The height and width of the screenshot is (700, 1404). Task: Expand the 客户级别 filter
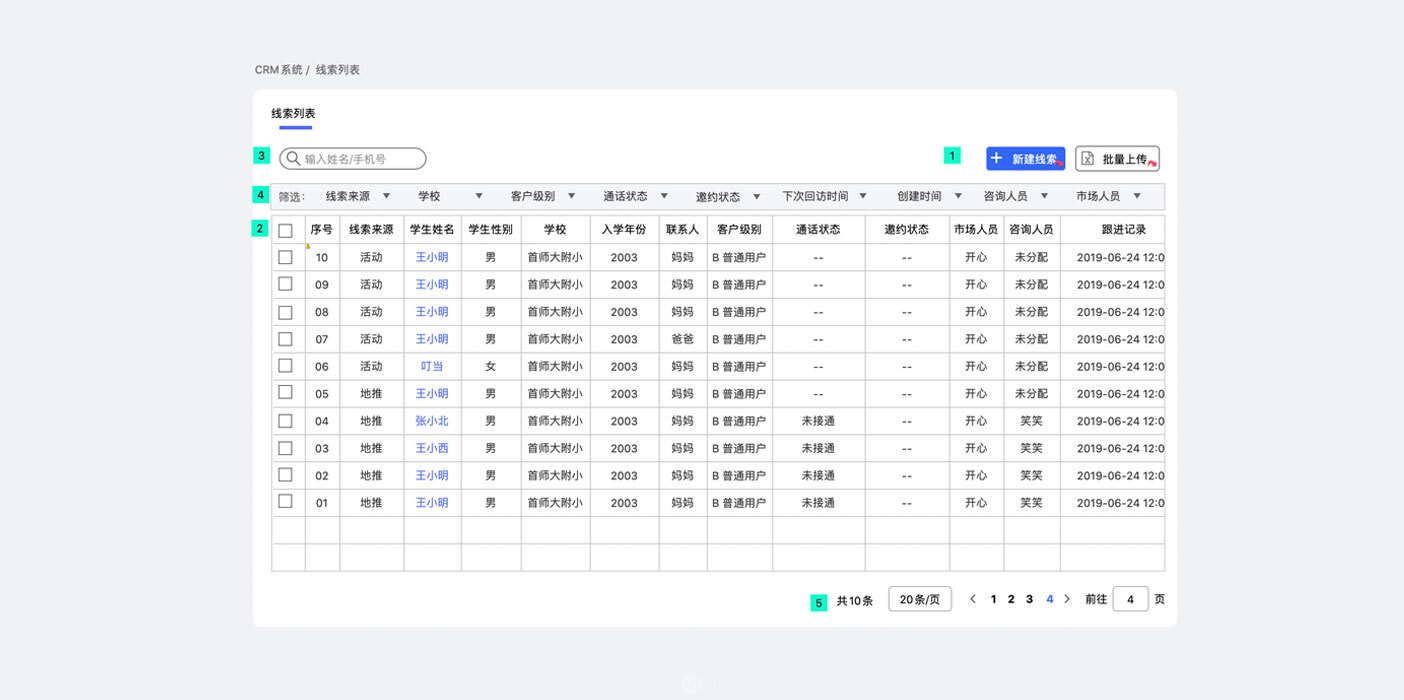coord(543,196)
